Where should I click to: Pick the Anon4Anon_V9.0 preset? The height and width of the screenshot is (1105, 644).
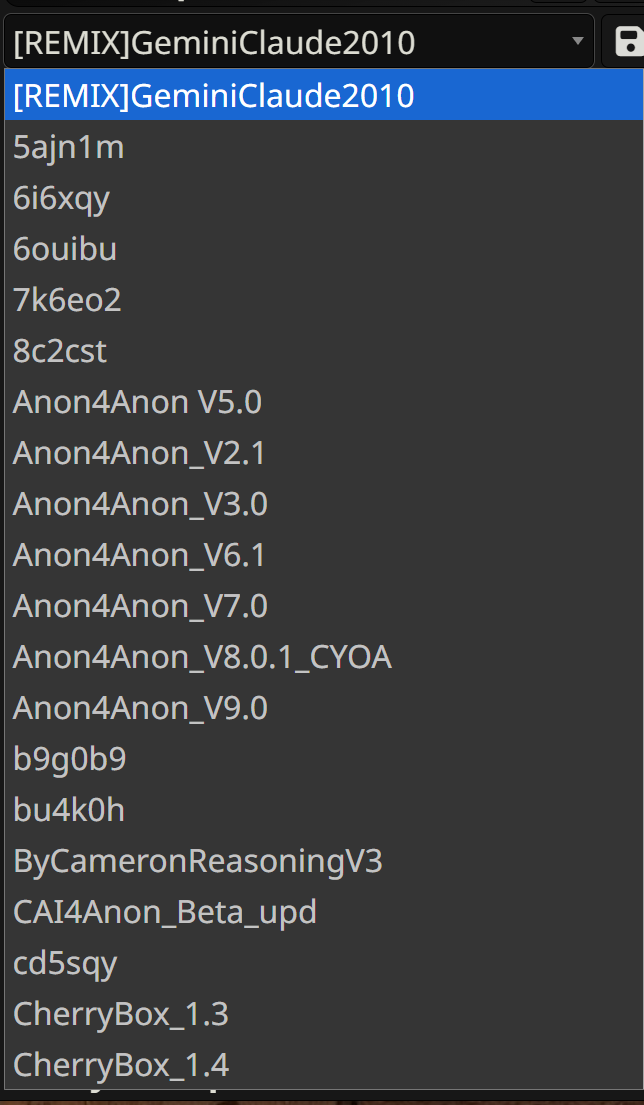point(140,709)
